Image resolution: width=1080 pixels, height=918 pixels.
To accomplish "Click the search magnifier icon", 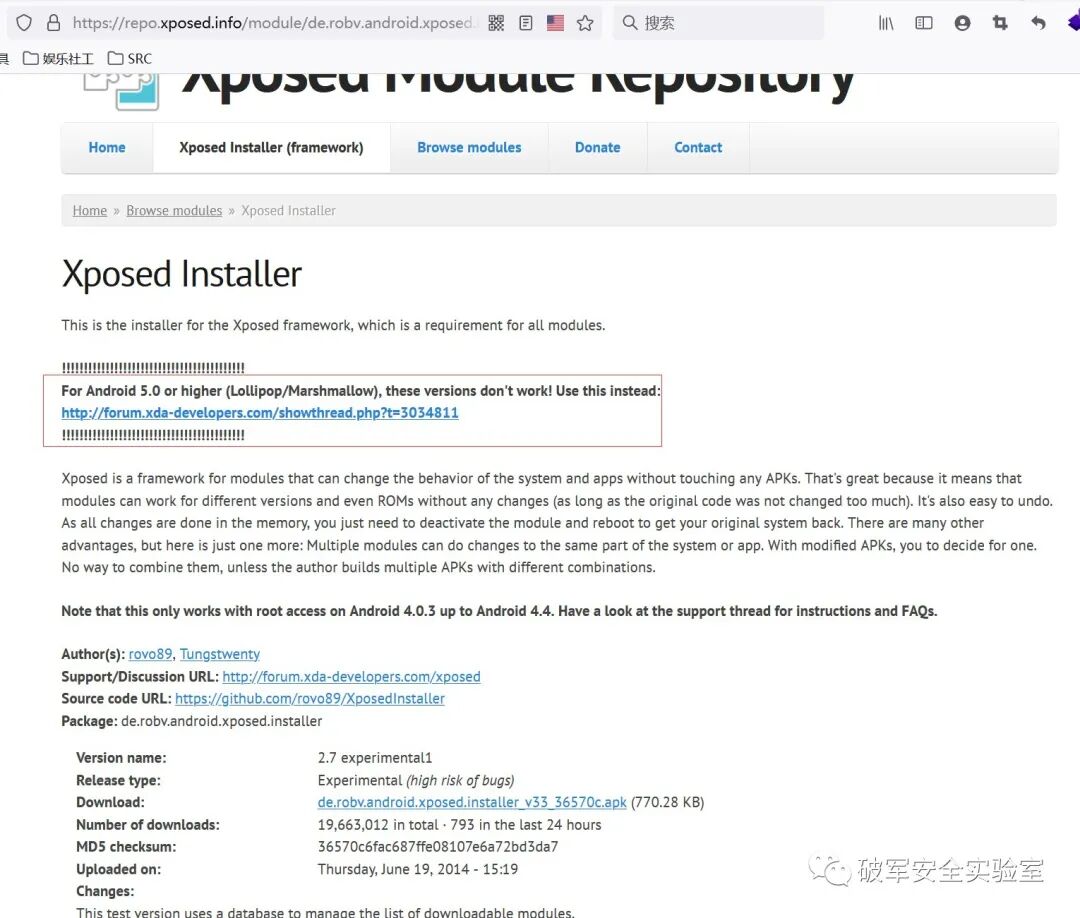I will (630, 23).
